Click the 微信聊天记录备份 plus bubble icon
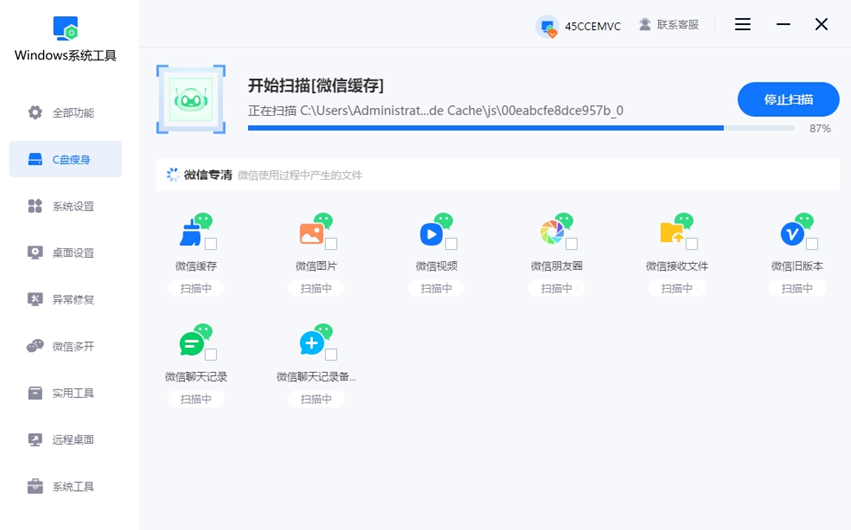This screenshot has width=851, height=530. (316, 340)
